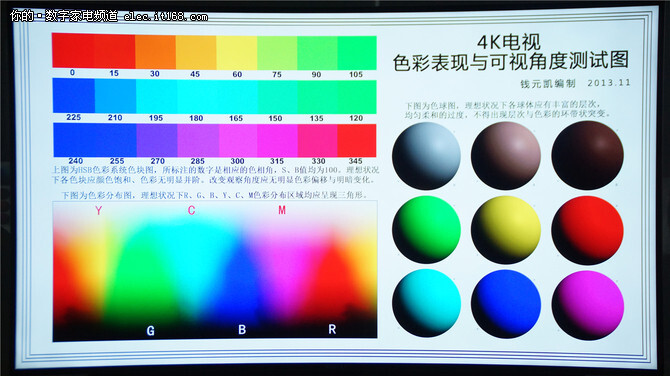This screenshot has height=376, width=670.
Task: Pick the magenta sphere
Action: 588,305
